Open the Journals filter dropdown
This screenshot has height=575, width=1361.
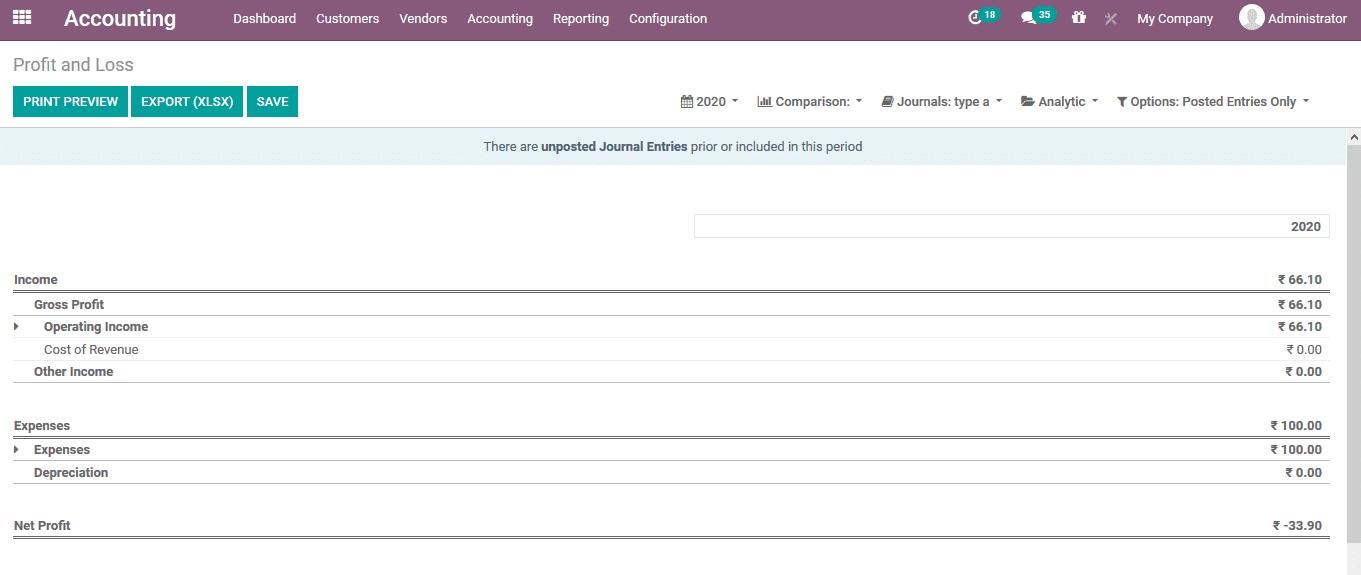941,102
